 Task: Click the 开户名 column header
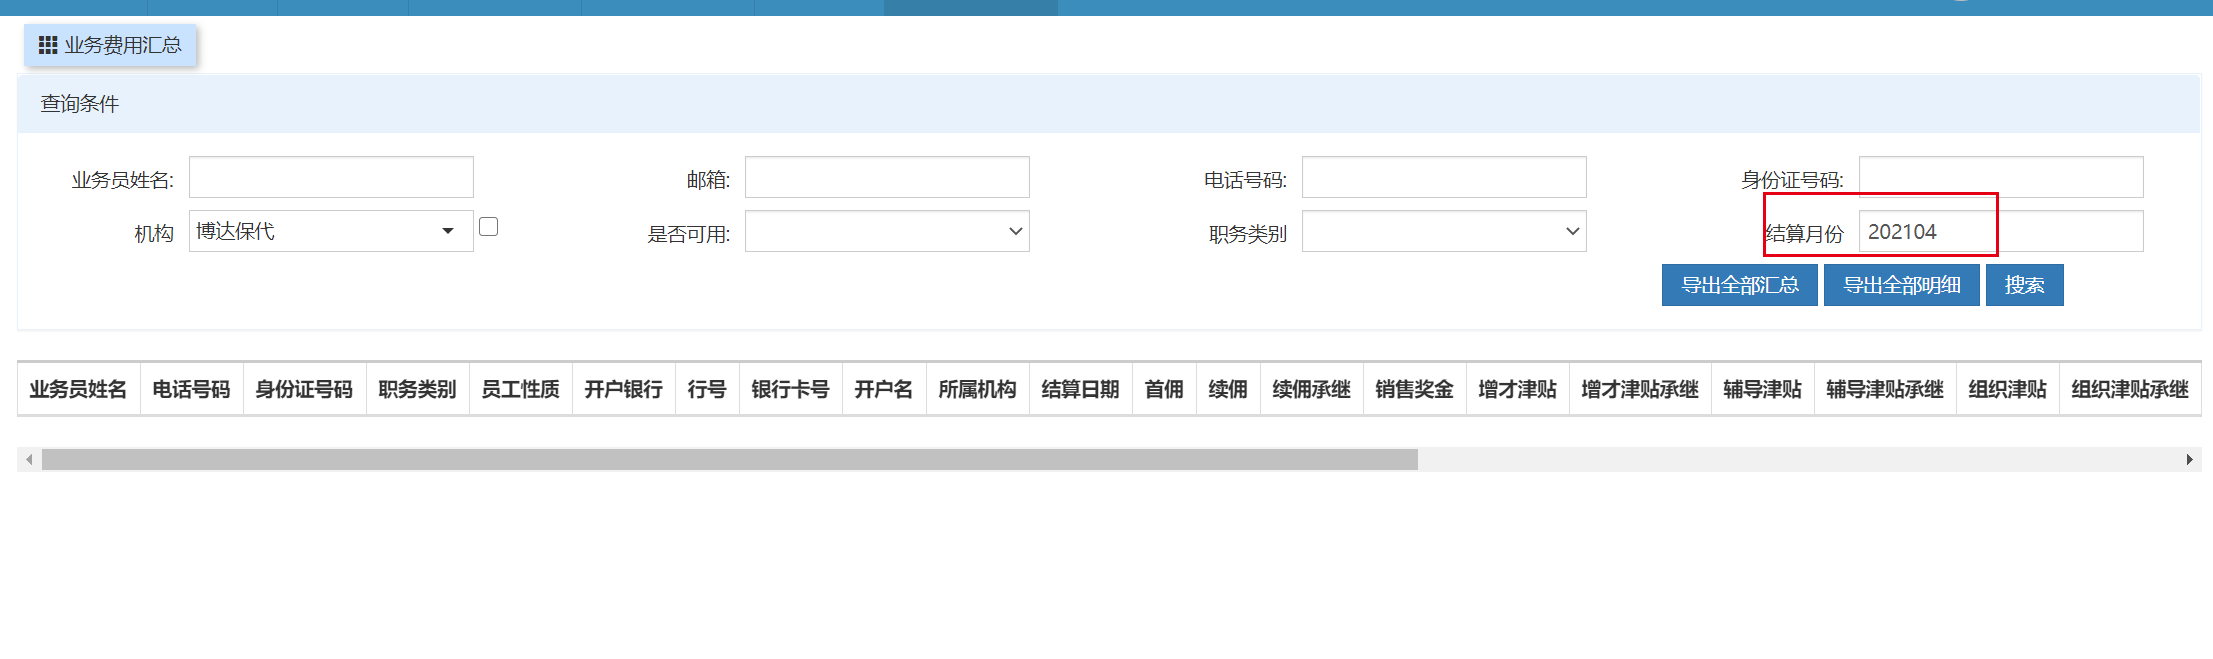884,389
